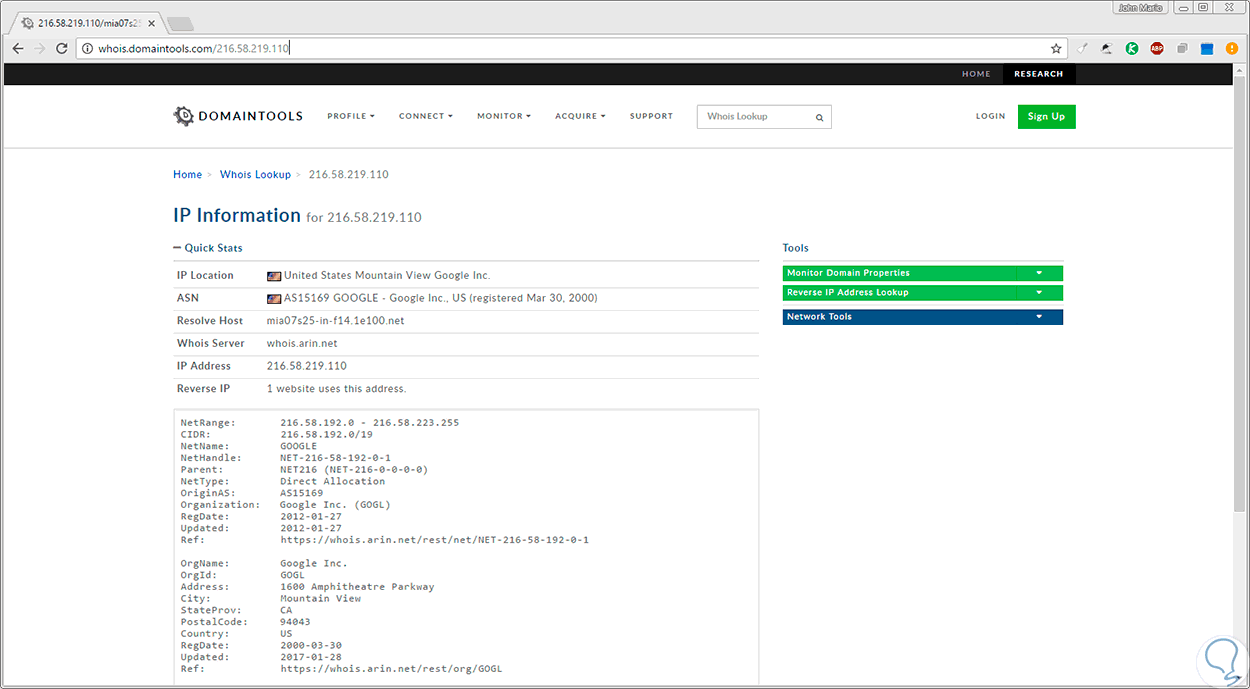Click the umbrella extension icon
This screenshot has height=689, width=1250.
click(x=1107, y=48)
